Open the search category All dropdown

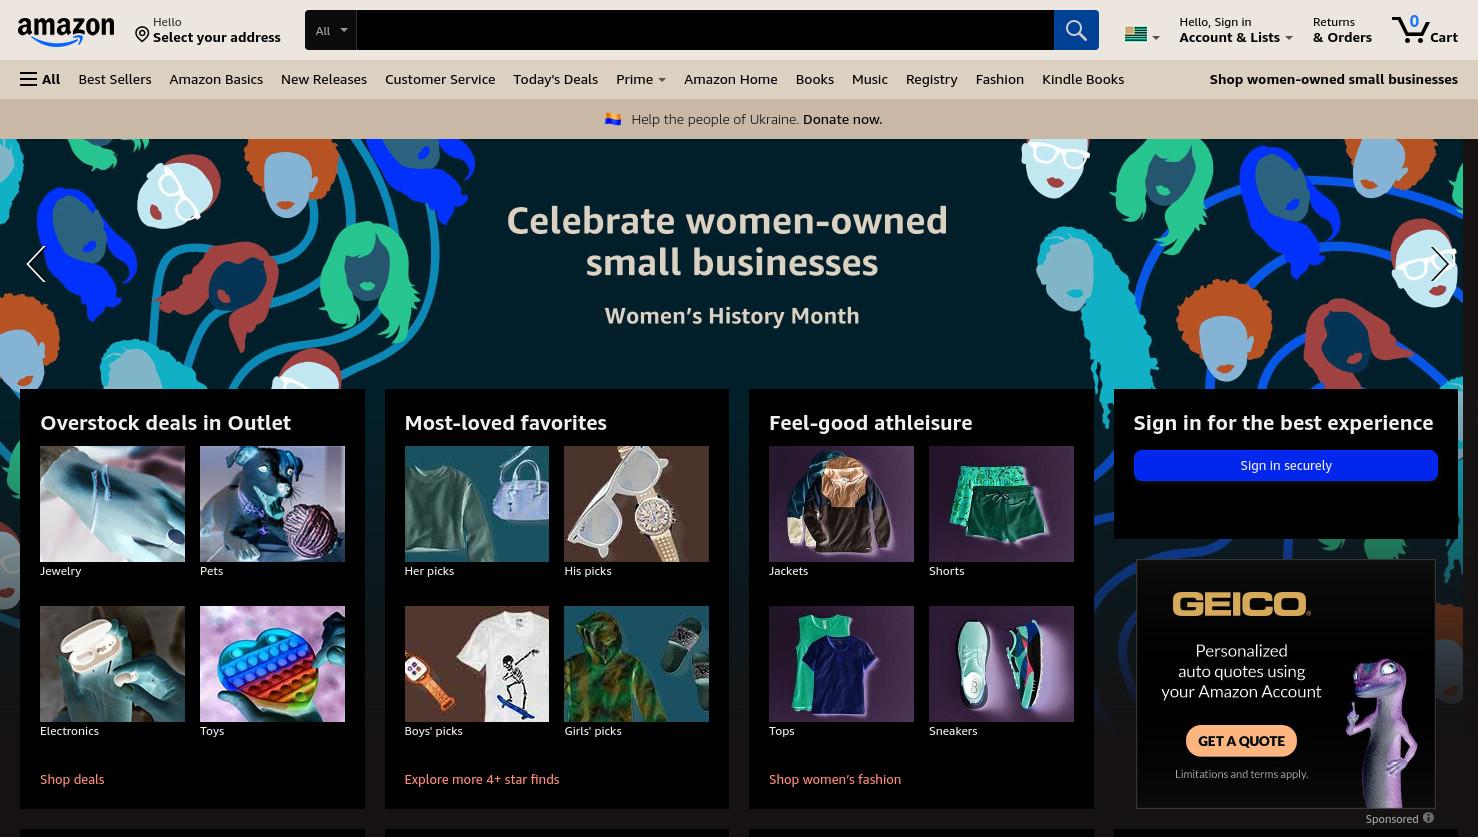coord(331,30)
